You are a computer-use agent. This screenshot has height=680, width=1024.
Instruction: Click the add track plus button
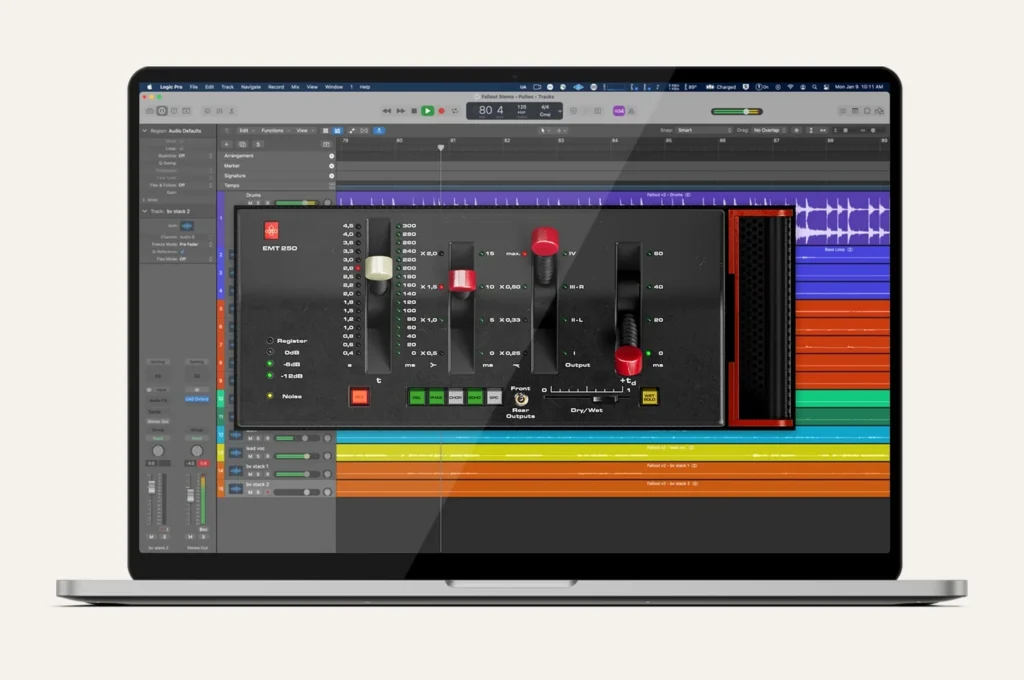227,144
